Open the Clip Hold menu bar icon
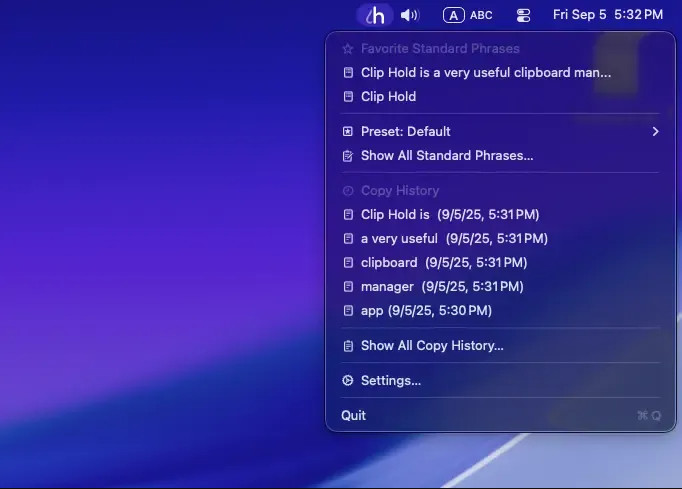 click(x=375, y=15)
